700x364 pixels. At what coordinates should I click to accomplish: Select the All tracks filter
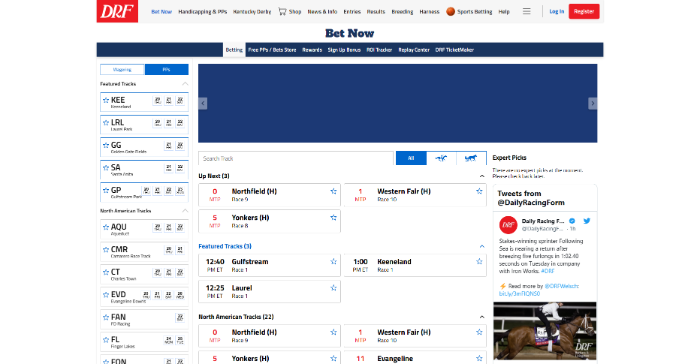pos(411,158)
